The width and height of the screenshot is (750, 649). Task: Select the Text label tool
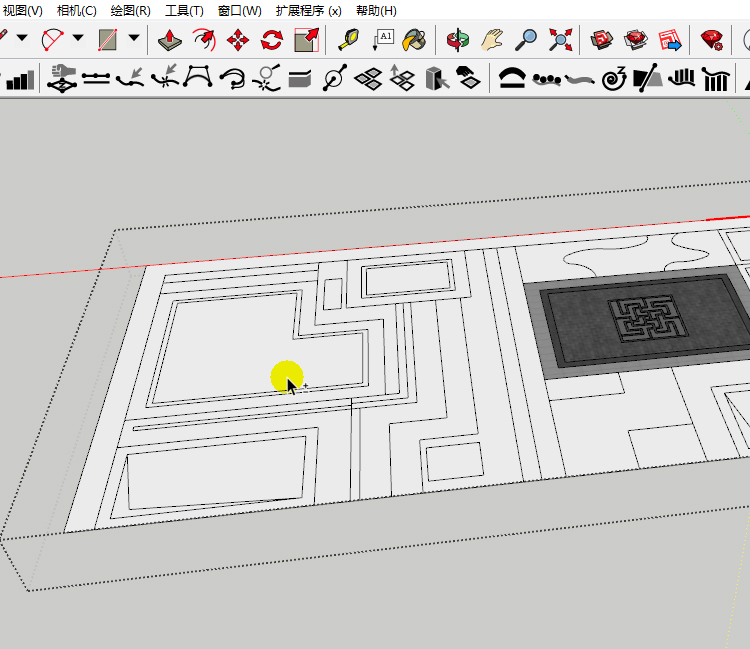(383, 40)
